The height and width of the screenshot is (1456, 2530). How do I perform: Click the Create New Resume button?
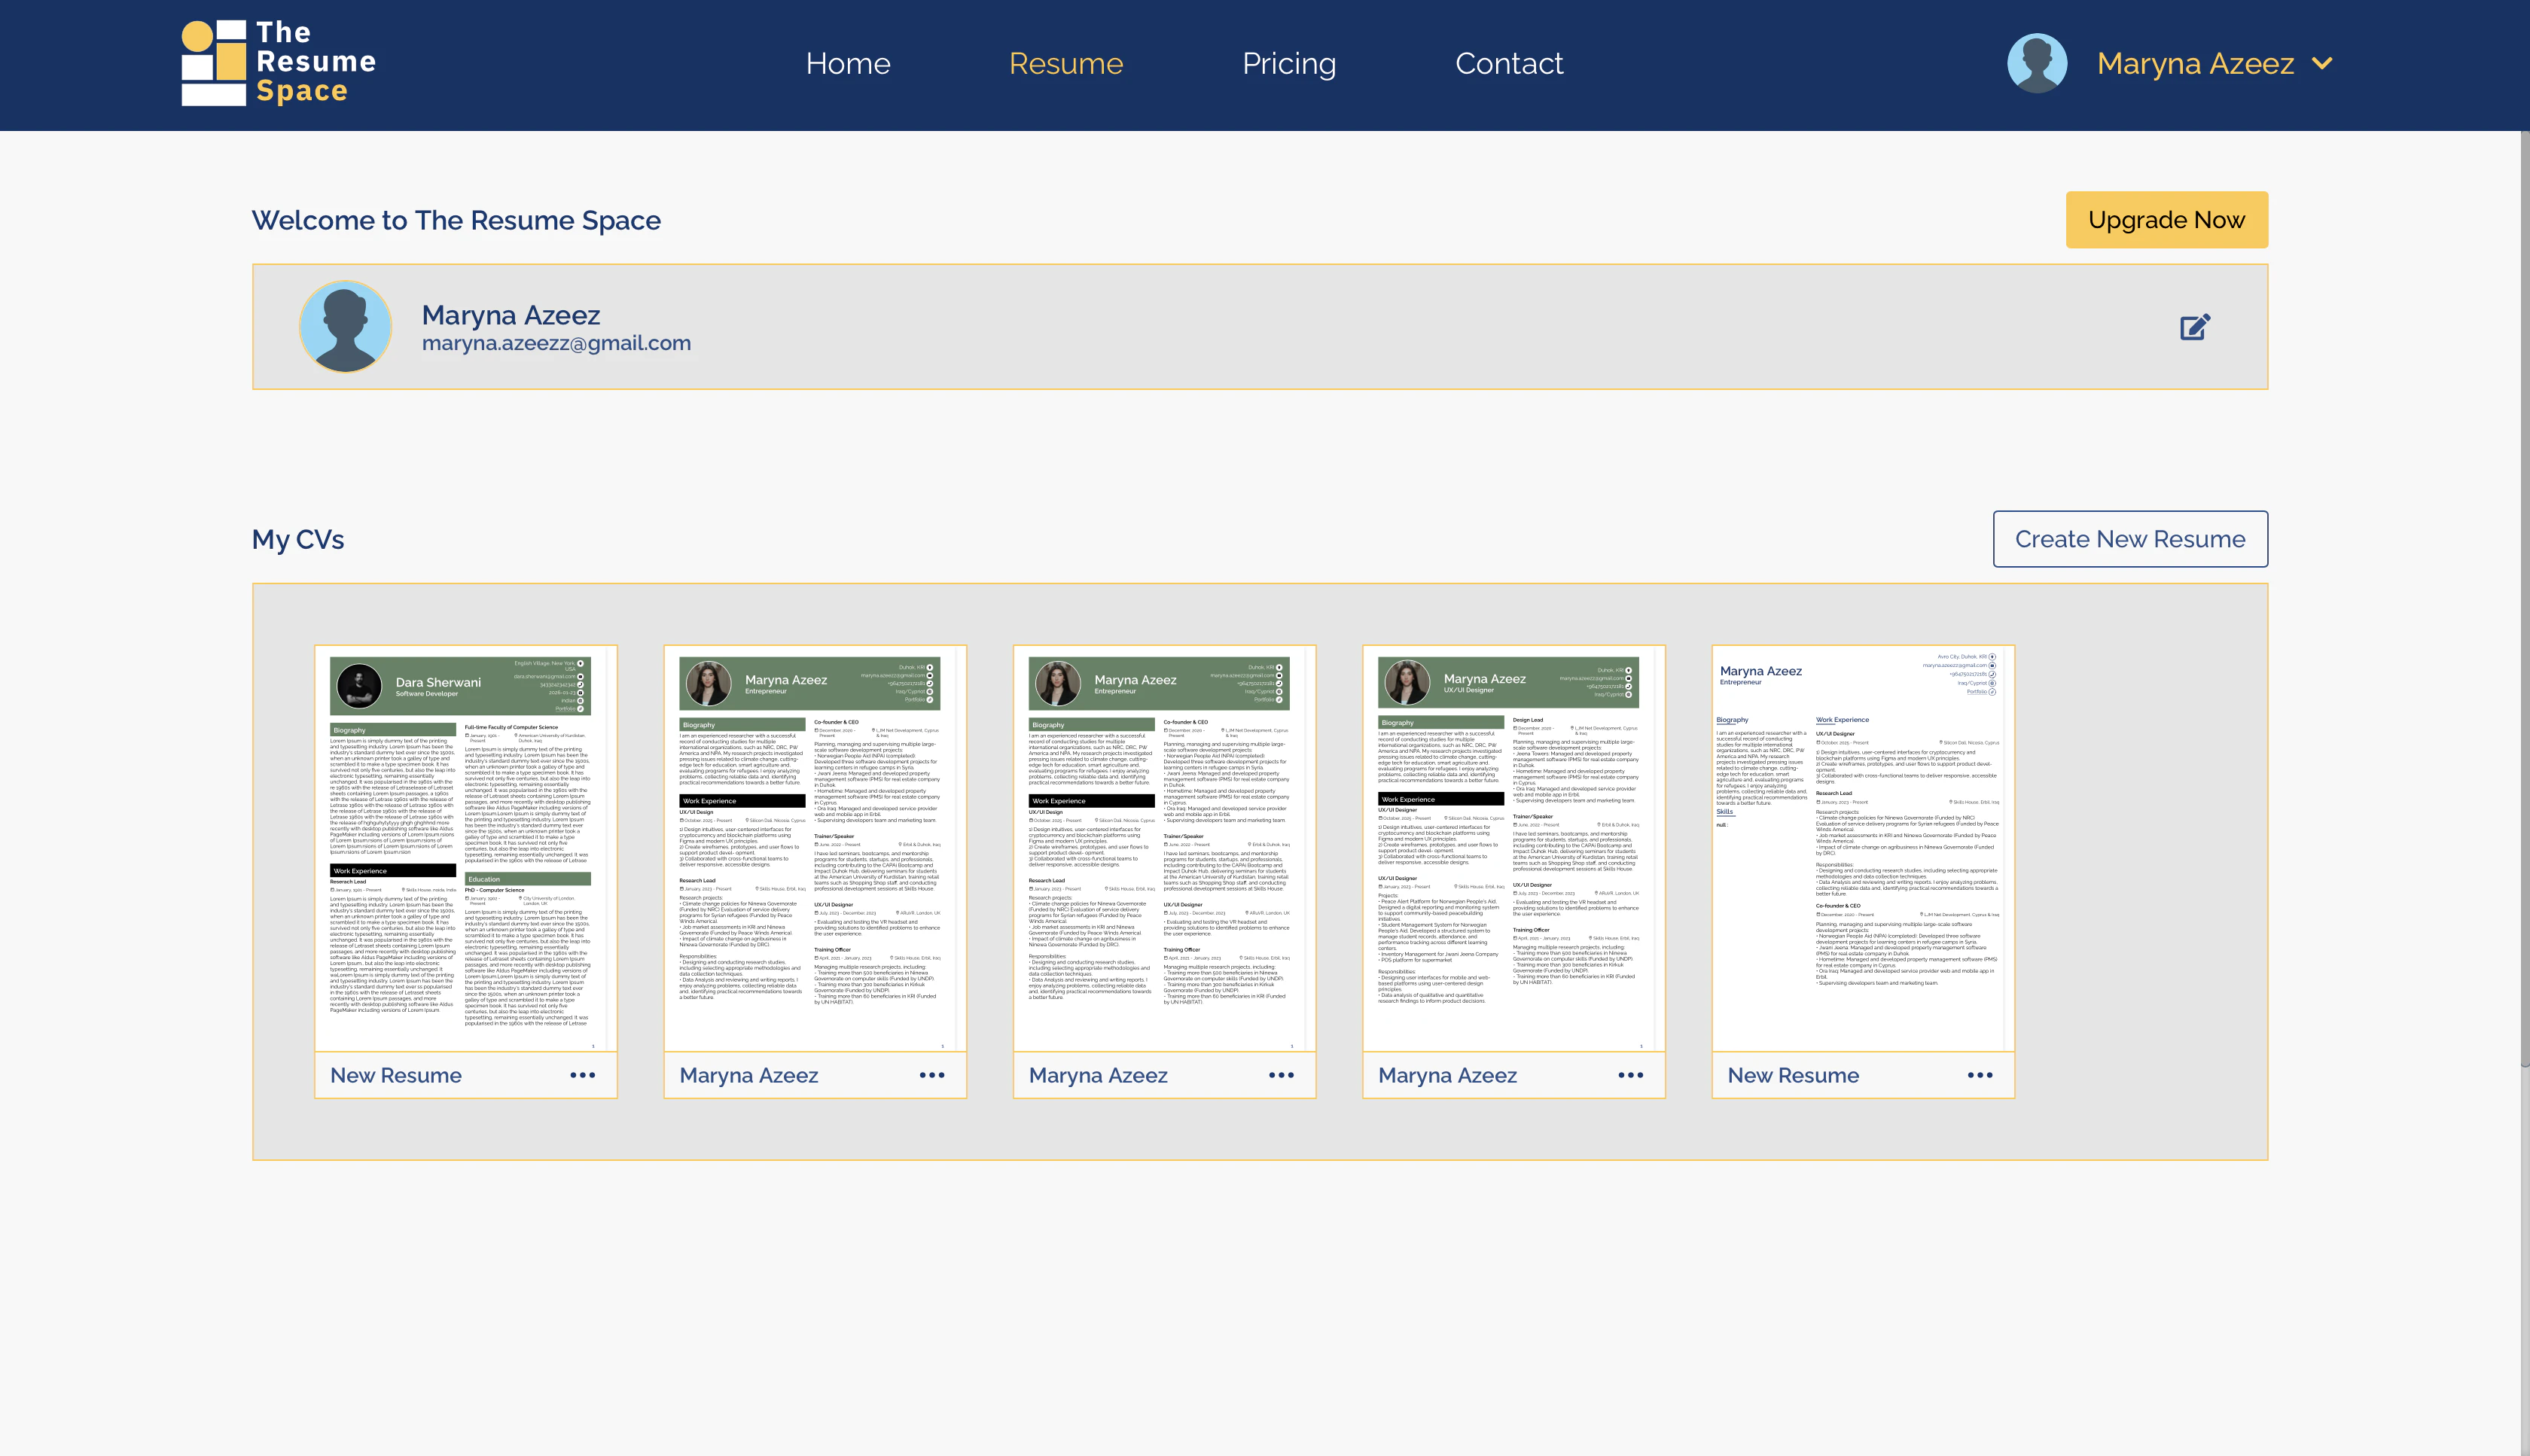click(x=2130, y=538)
